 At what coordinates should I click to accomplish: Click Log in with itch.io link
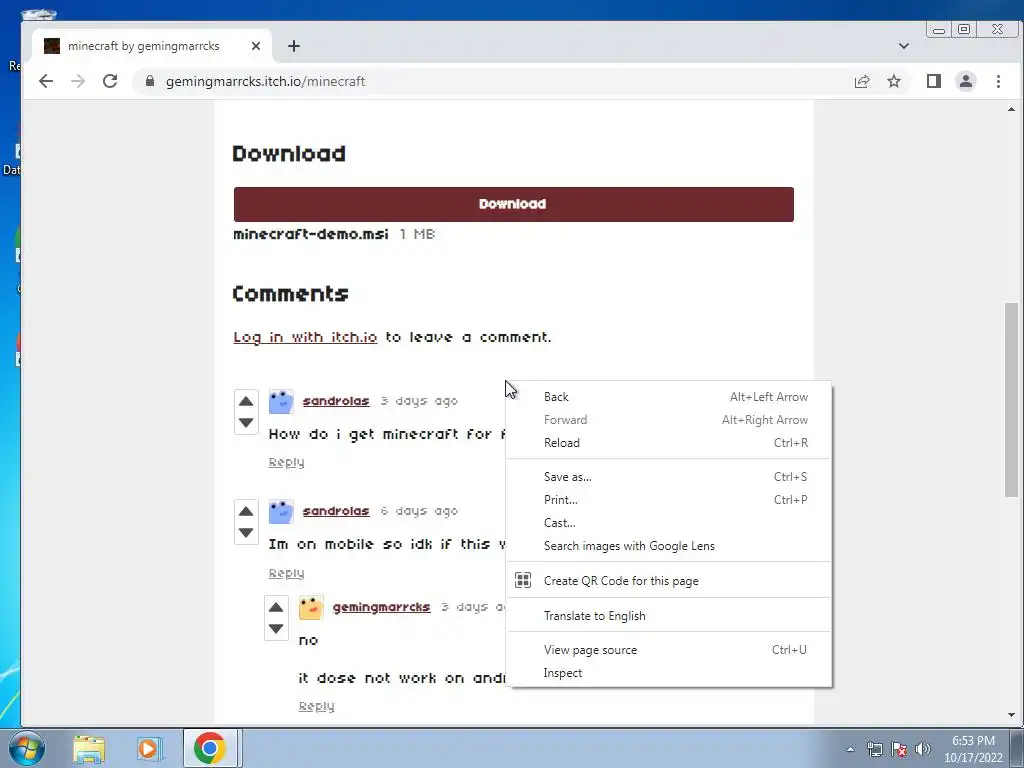(x=305, y=337)
